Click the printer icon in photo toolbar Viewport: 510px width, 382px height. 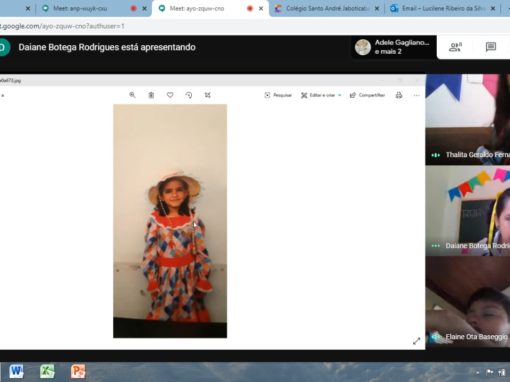tap(399, 95)
